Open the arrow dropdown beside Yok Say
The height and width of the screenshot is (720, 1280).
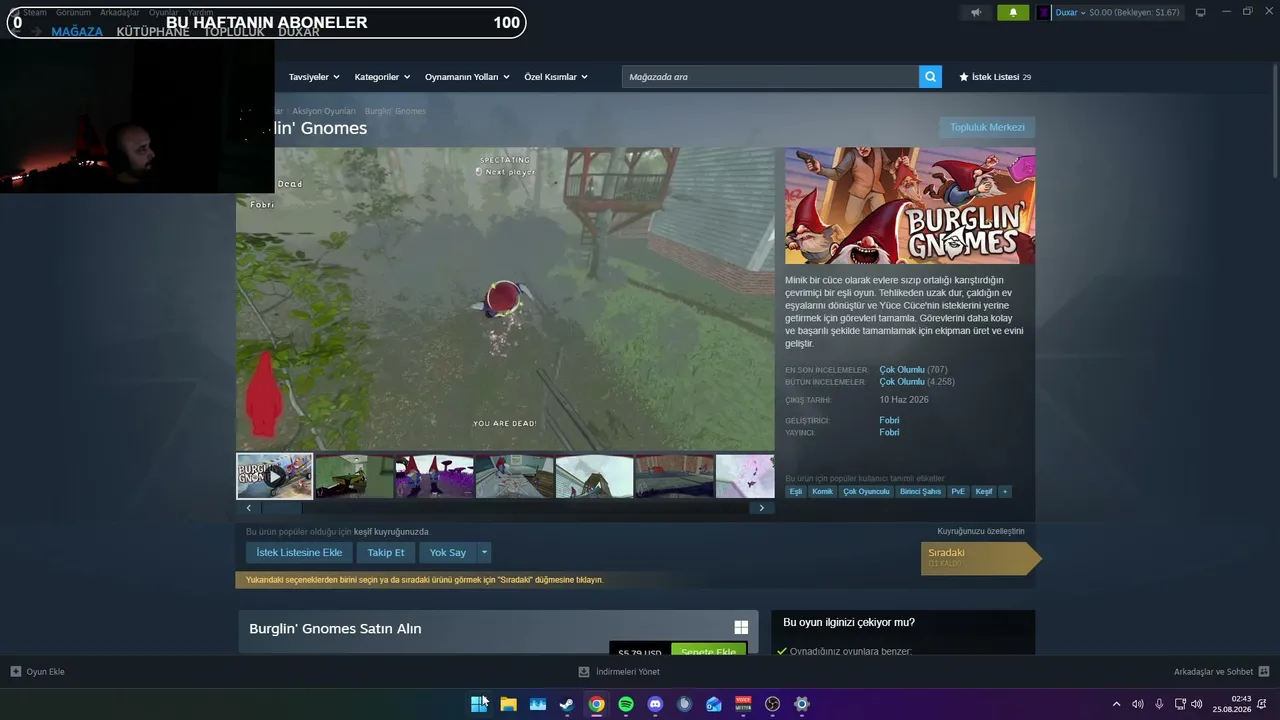click(485, 552)
